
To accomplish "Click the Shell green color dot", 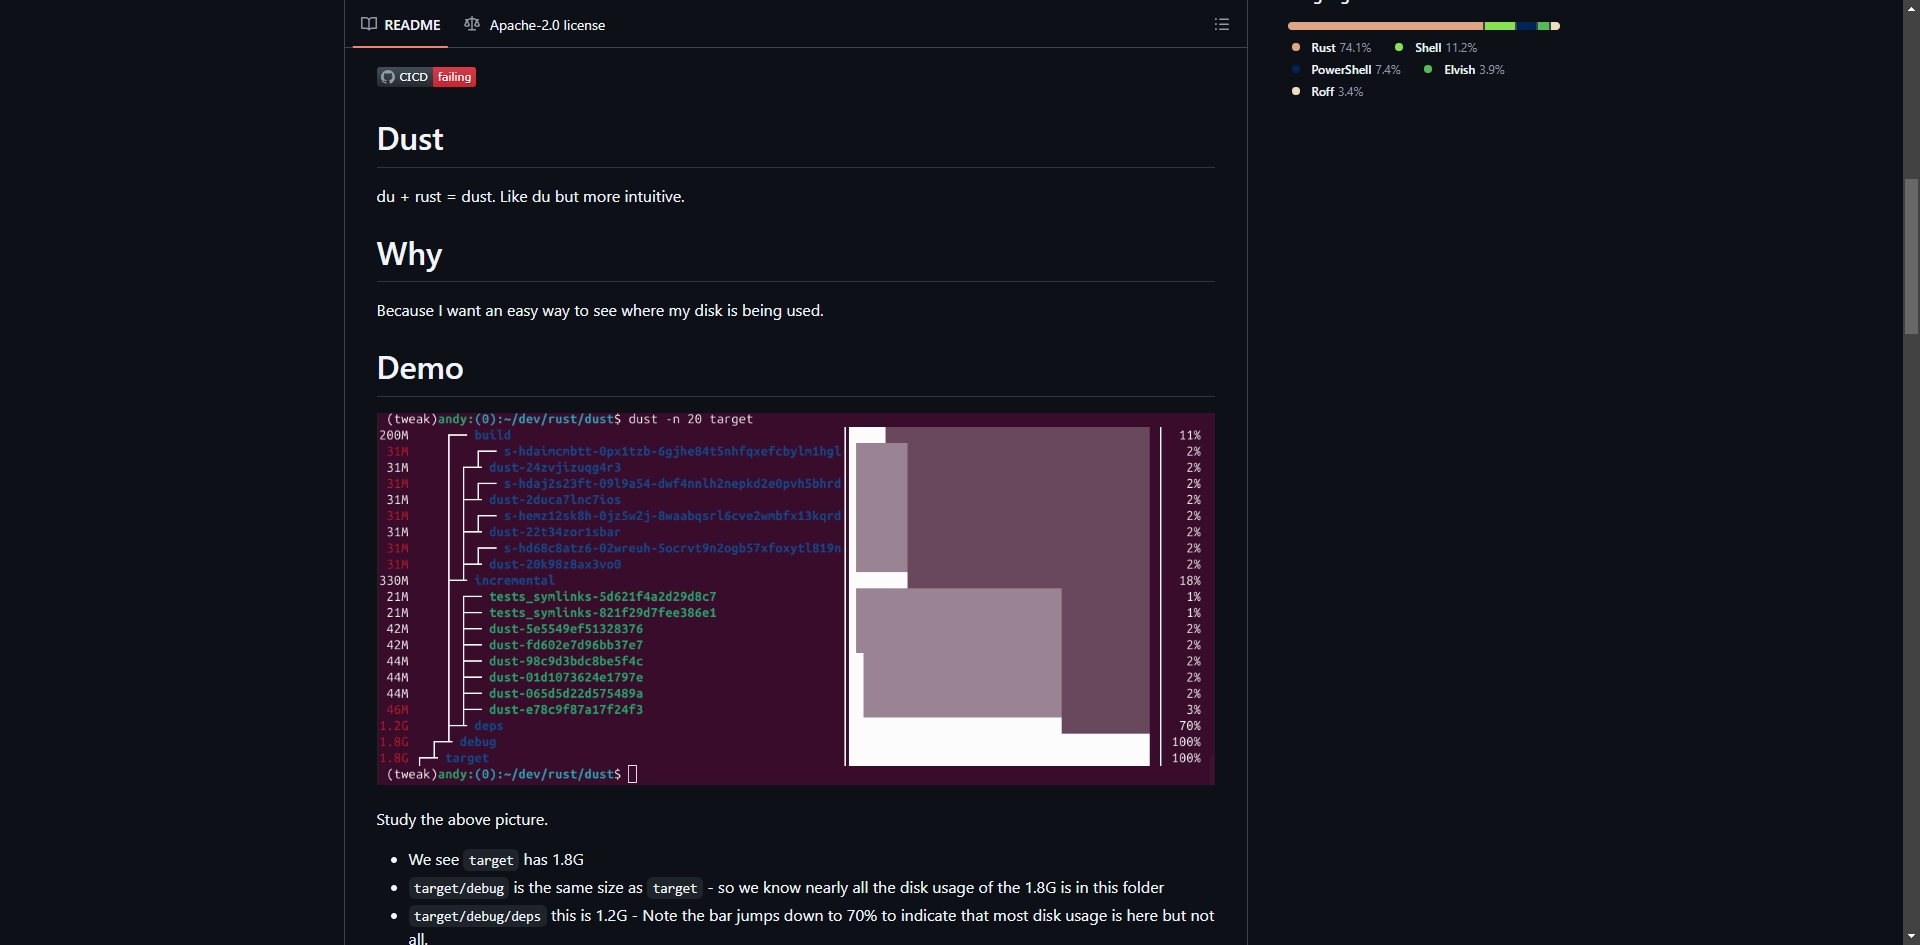I will [x=1399, y=47].
